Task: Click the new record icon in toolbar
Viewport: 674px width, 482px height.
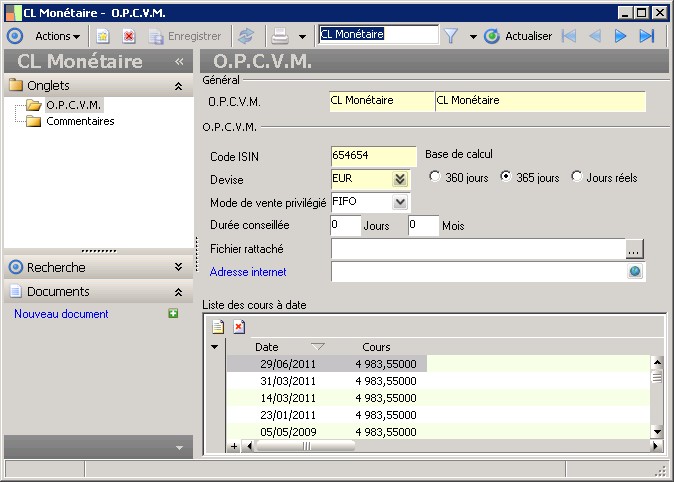Action: [102, 36]
